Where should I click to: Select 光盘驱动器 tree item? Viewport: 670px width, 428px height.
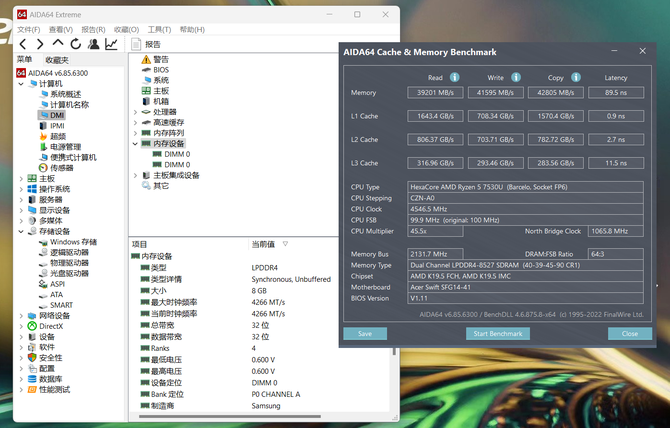64,274
